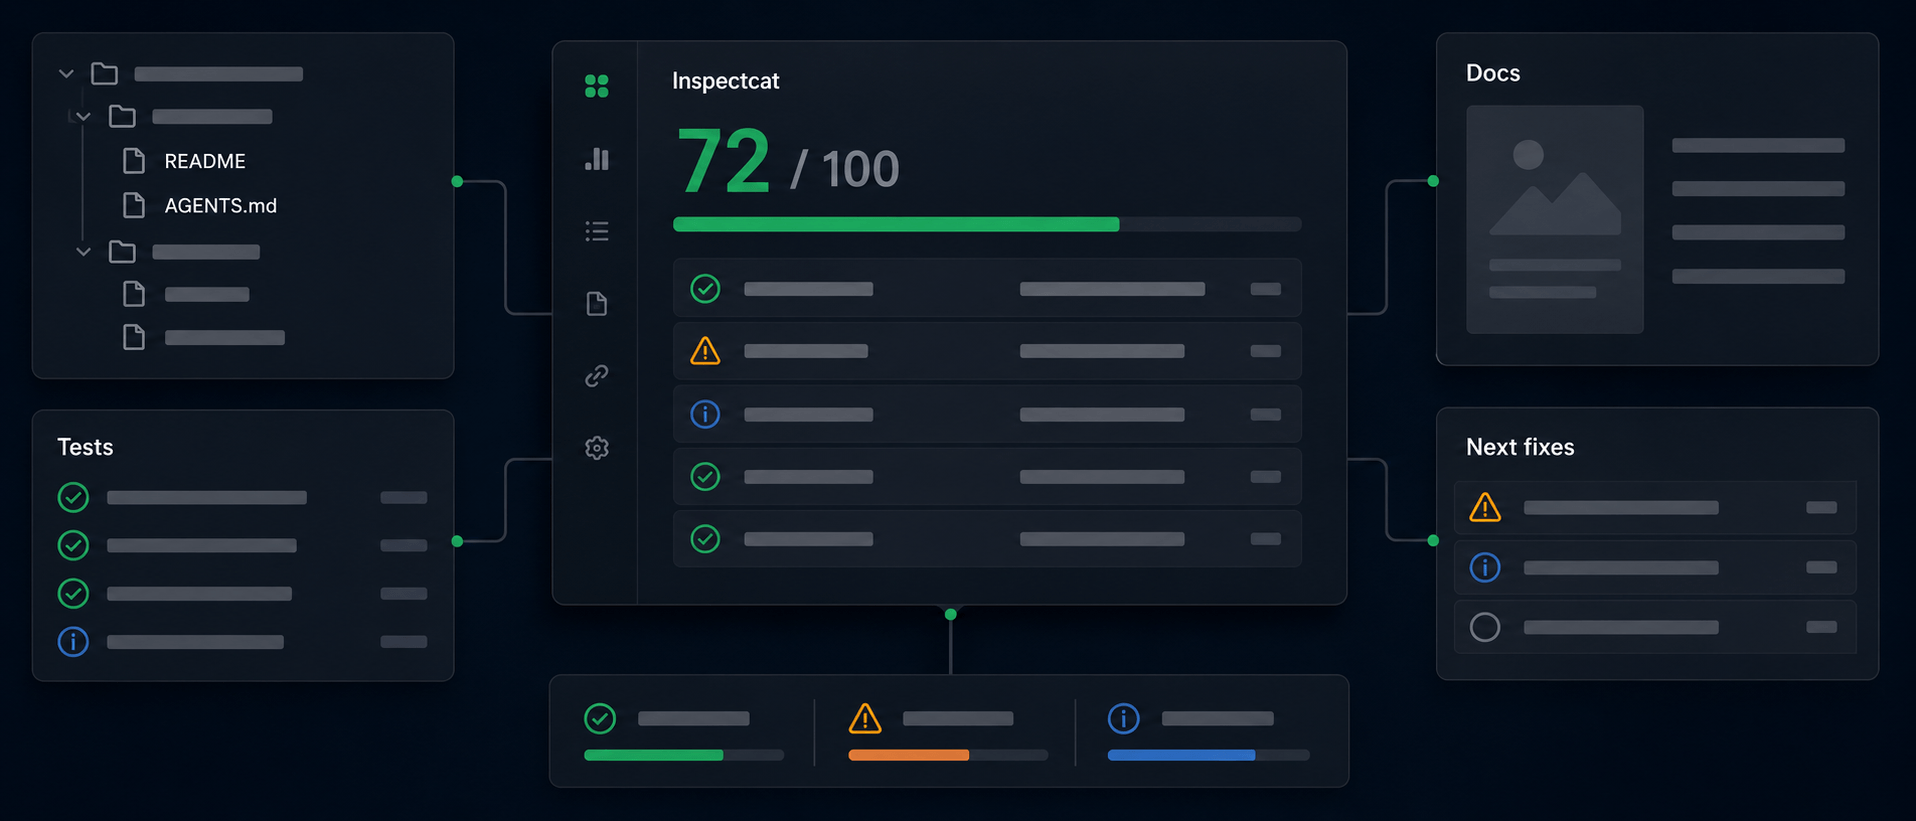Click the chain link icon in the sidebar
This screenshot has width=1916, height=821.
[597, 376]
